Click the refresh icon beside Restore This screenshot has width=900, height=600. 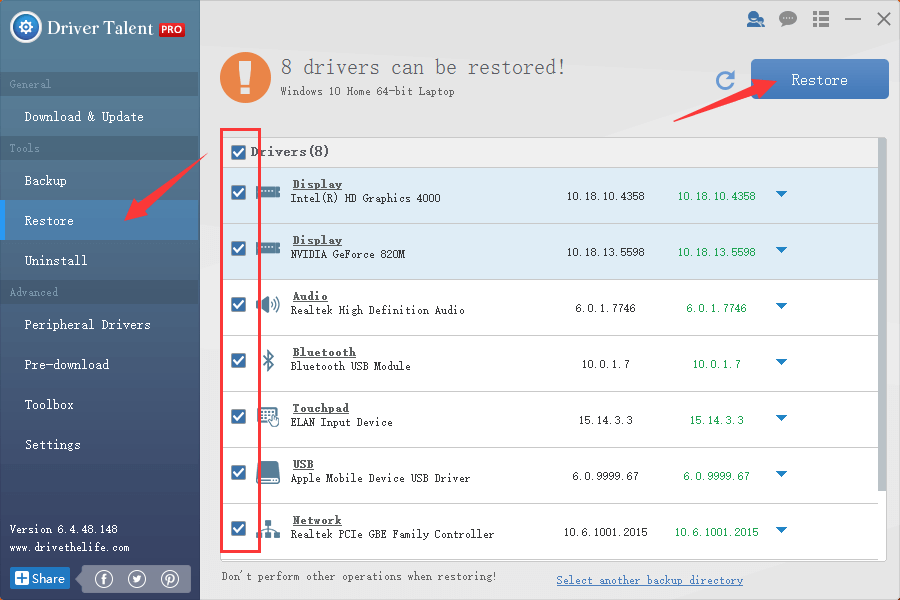[726, 80]
